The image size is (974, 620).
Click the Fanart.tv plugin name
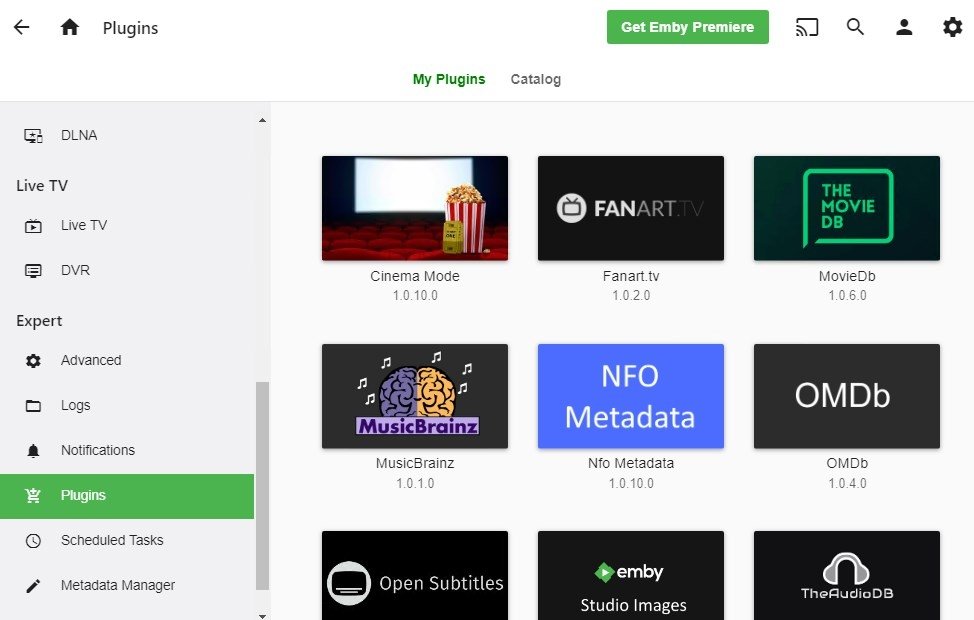(x=631, y=276)
